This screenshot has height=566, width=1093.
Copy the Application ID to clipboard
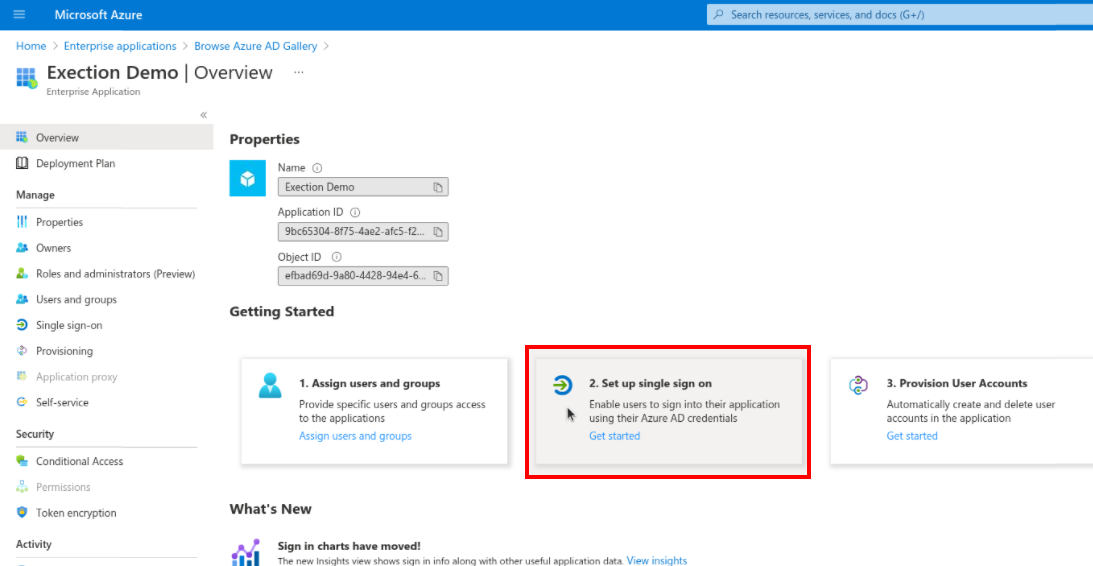coord(438,231)
